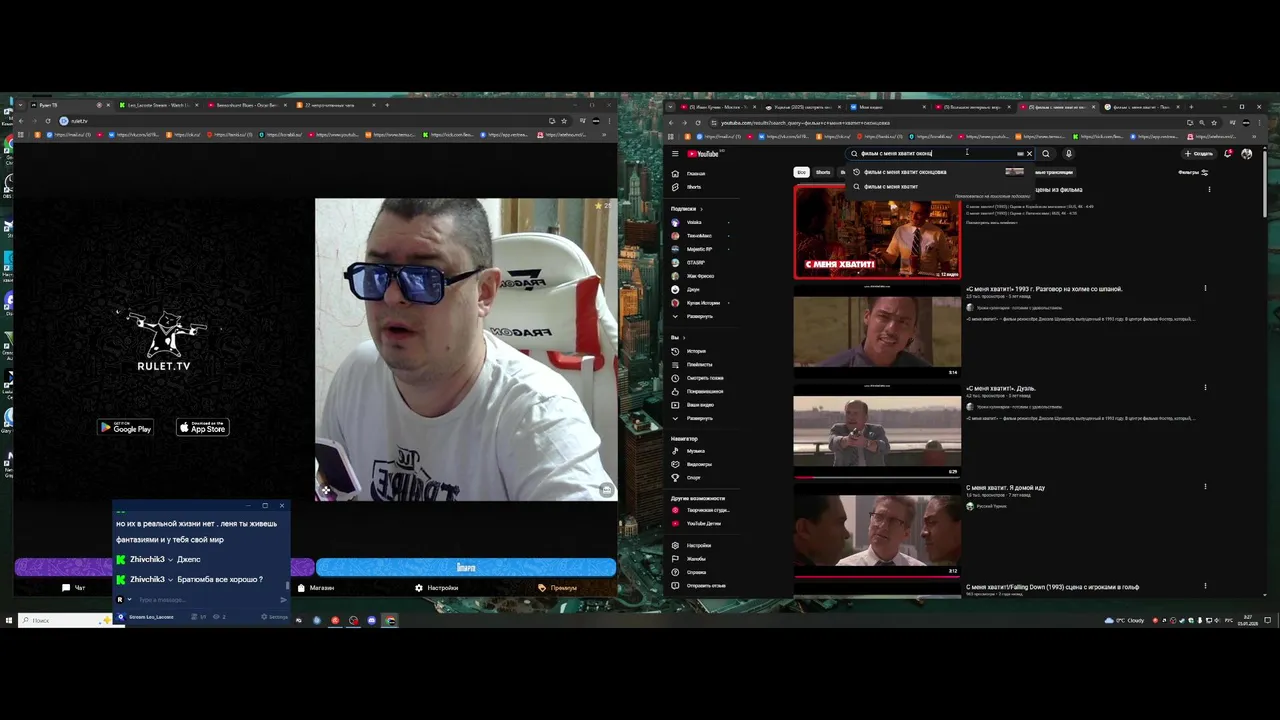
Task: Open Премиум on the rulet.tv bottom bar
Action: (557, 588)
